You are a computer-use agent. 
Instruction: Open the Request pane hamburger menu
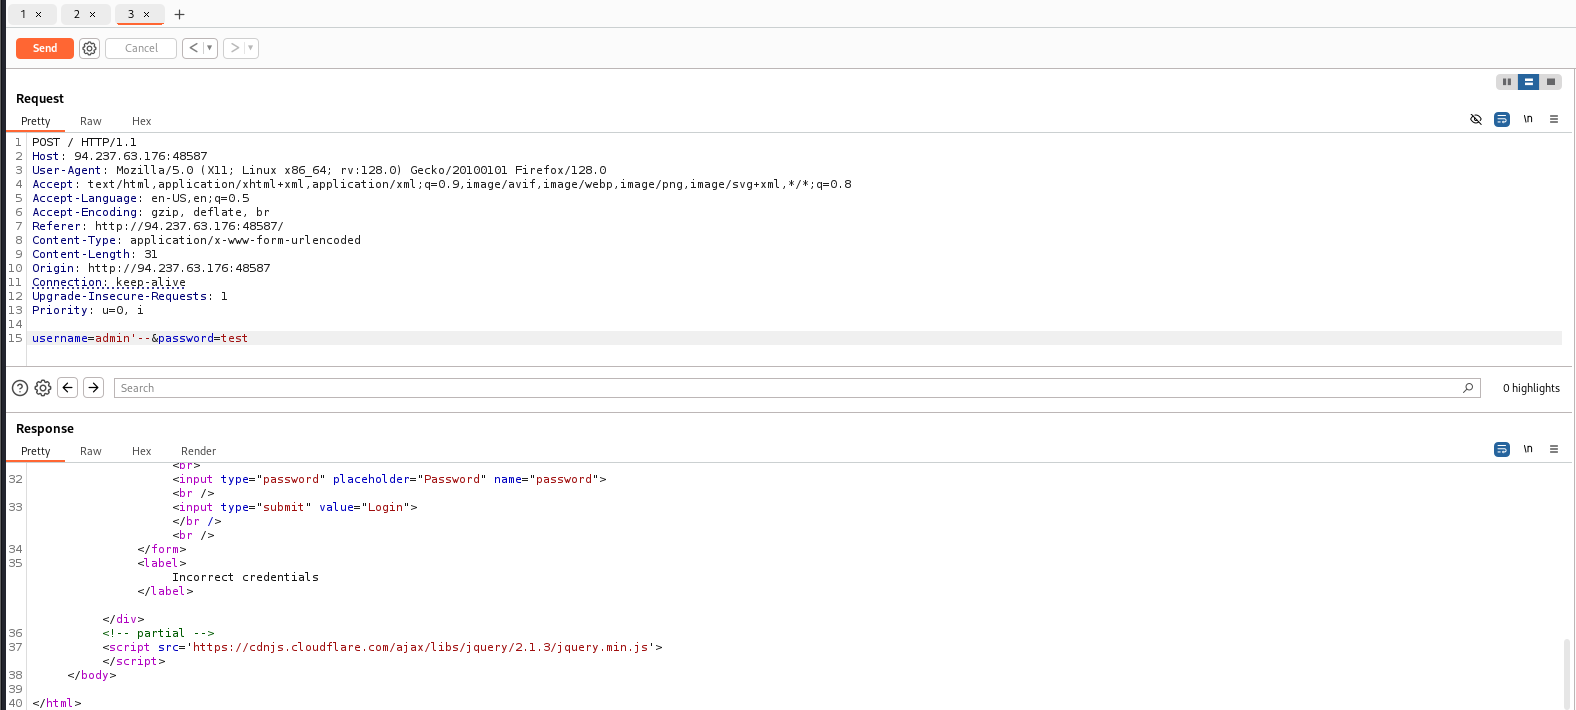tap(1554, 119)
